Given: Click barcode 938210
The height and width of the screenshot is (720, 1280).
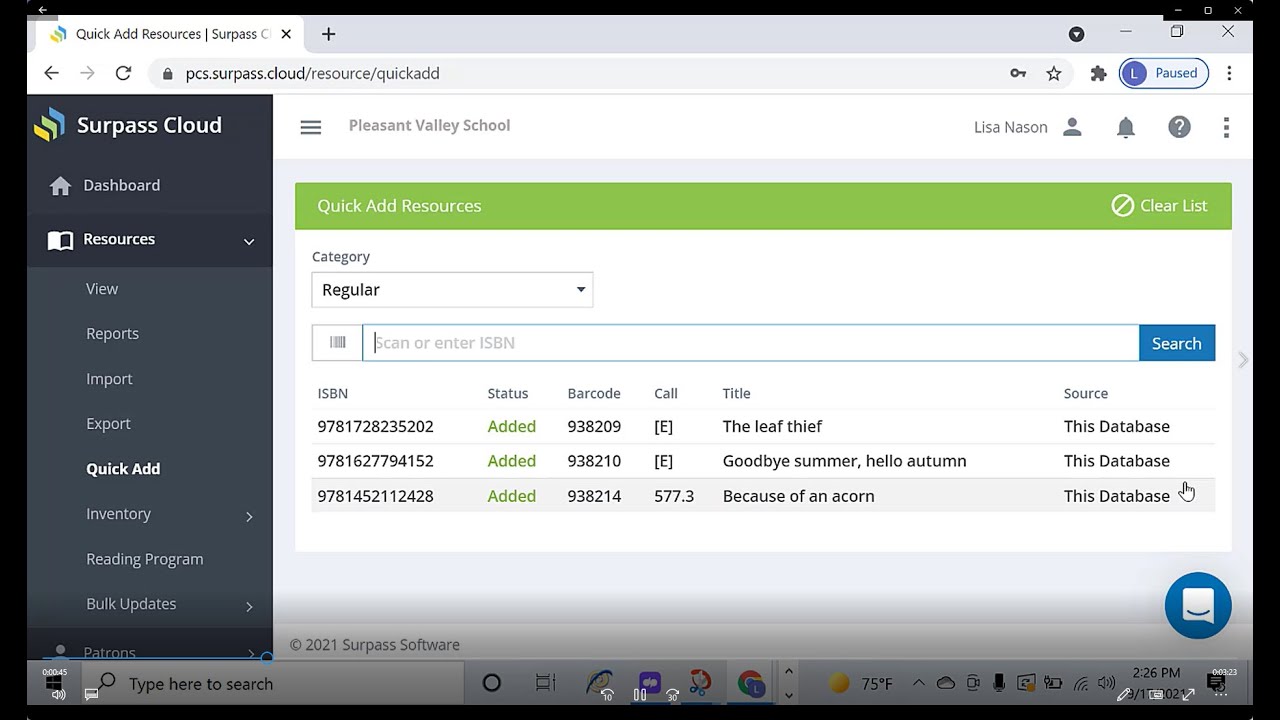Looking at the screenshot, I should (594, 461).
